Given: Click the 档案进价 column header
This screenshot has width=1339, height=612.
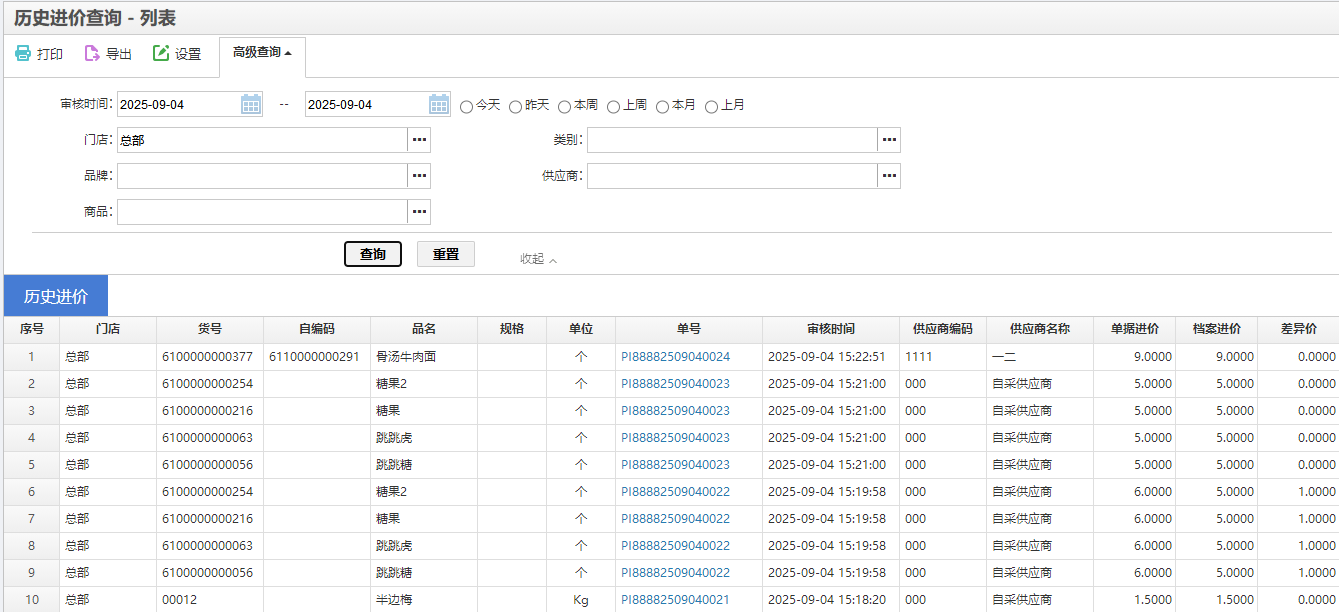Looking at the screenshot, I should [x=1217, y=330].
